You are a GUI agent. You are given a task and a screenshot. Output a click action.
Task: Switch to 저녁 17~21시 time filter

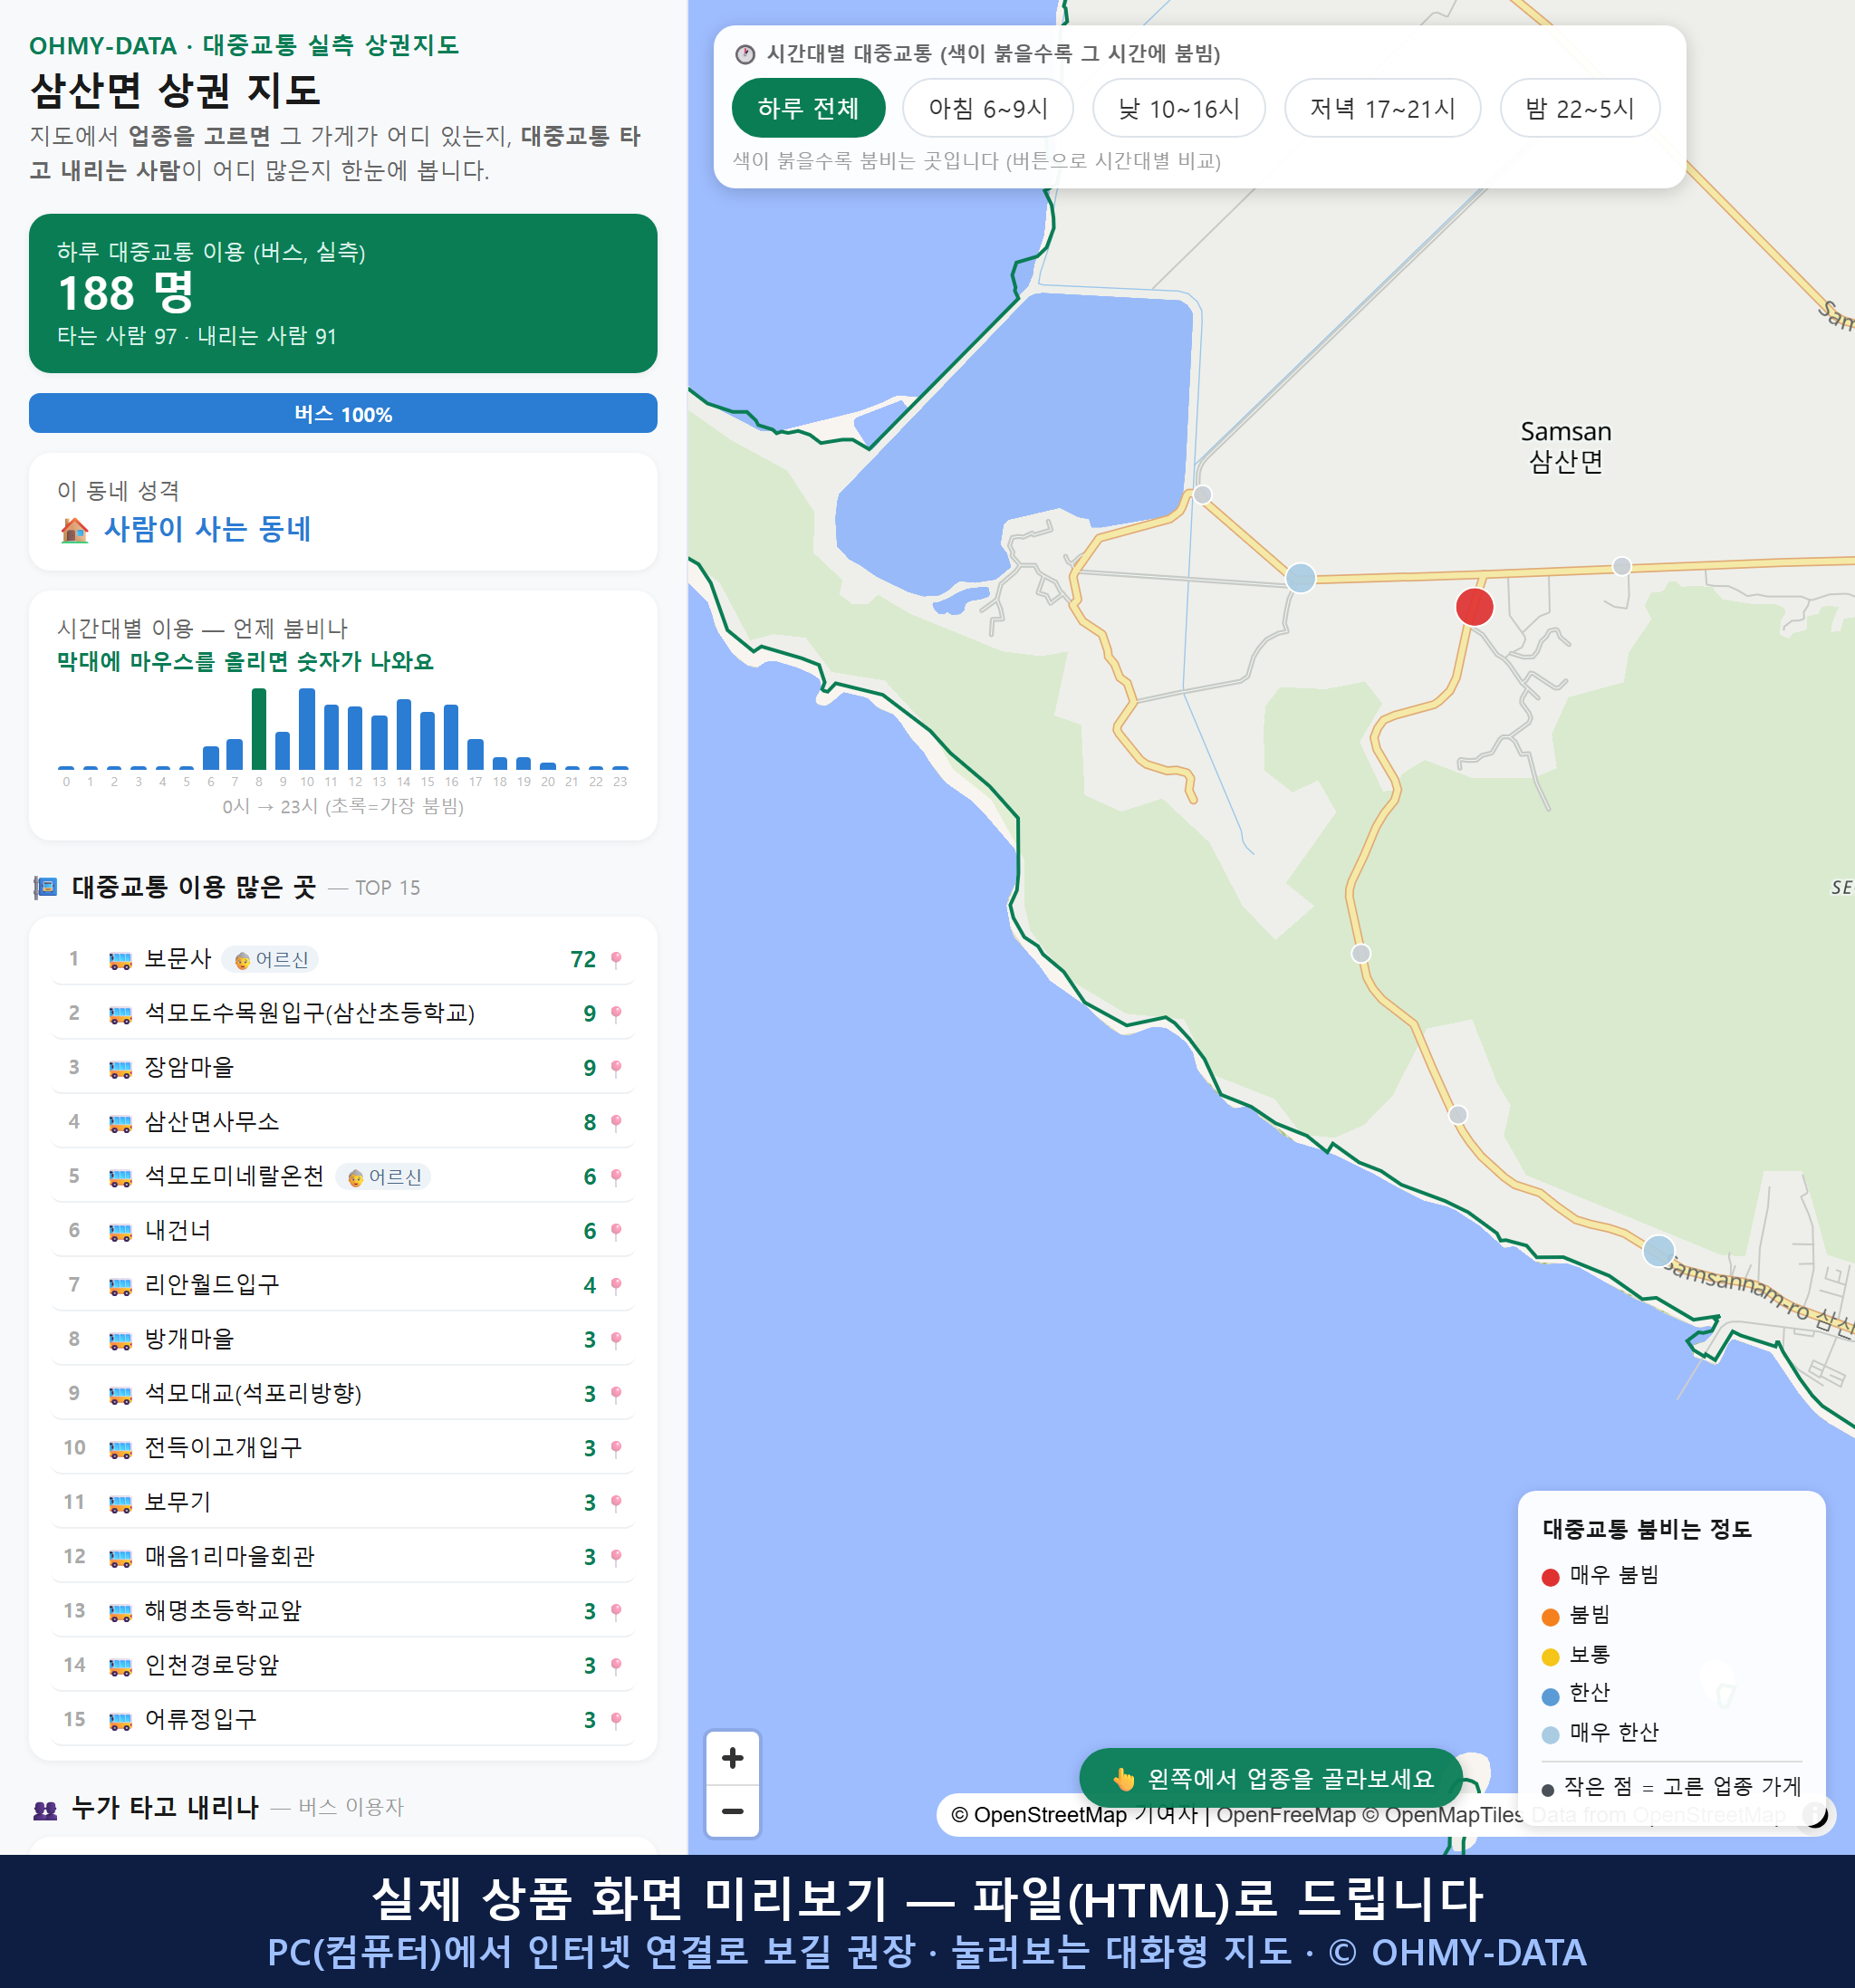(1381, 108)
